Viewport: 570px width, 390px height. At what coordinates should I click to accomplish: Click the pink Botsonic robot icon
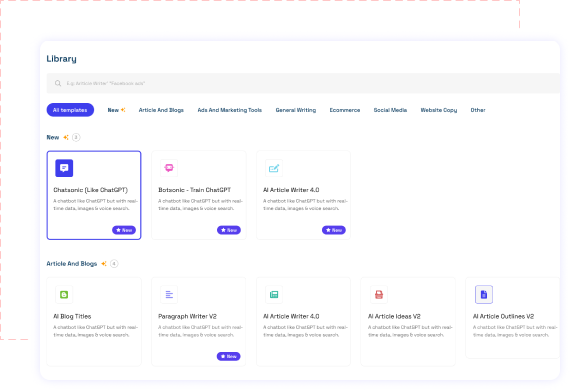point(169,168)
